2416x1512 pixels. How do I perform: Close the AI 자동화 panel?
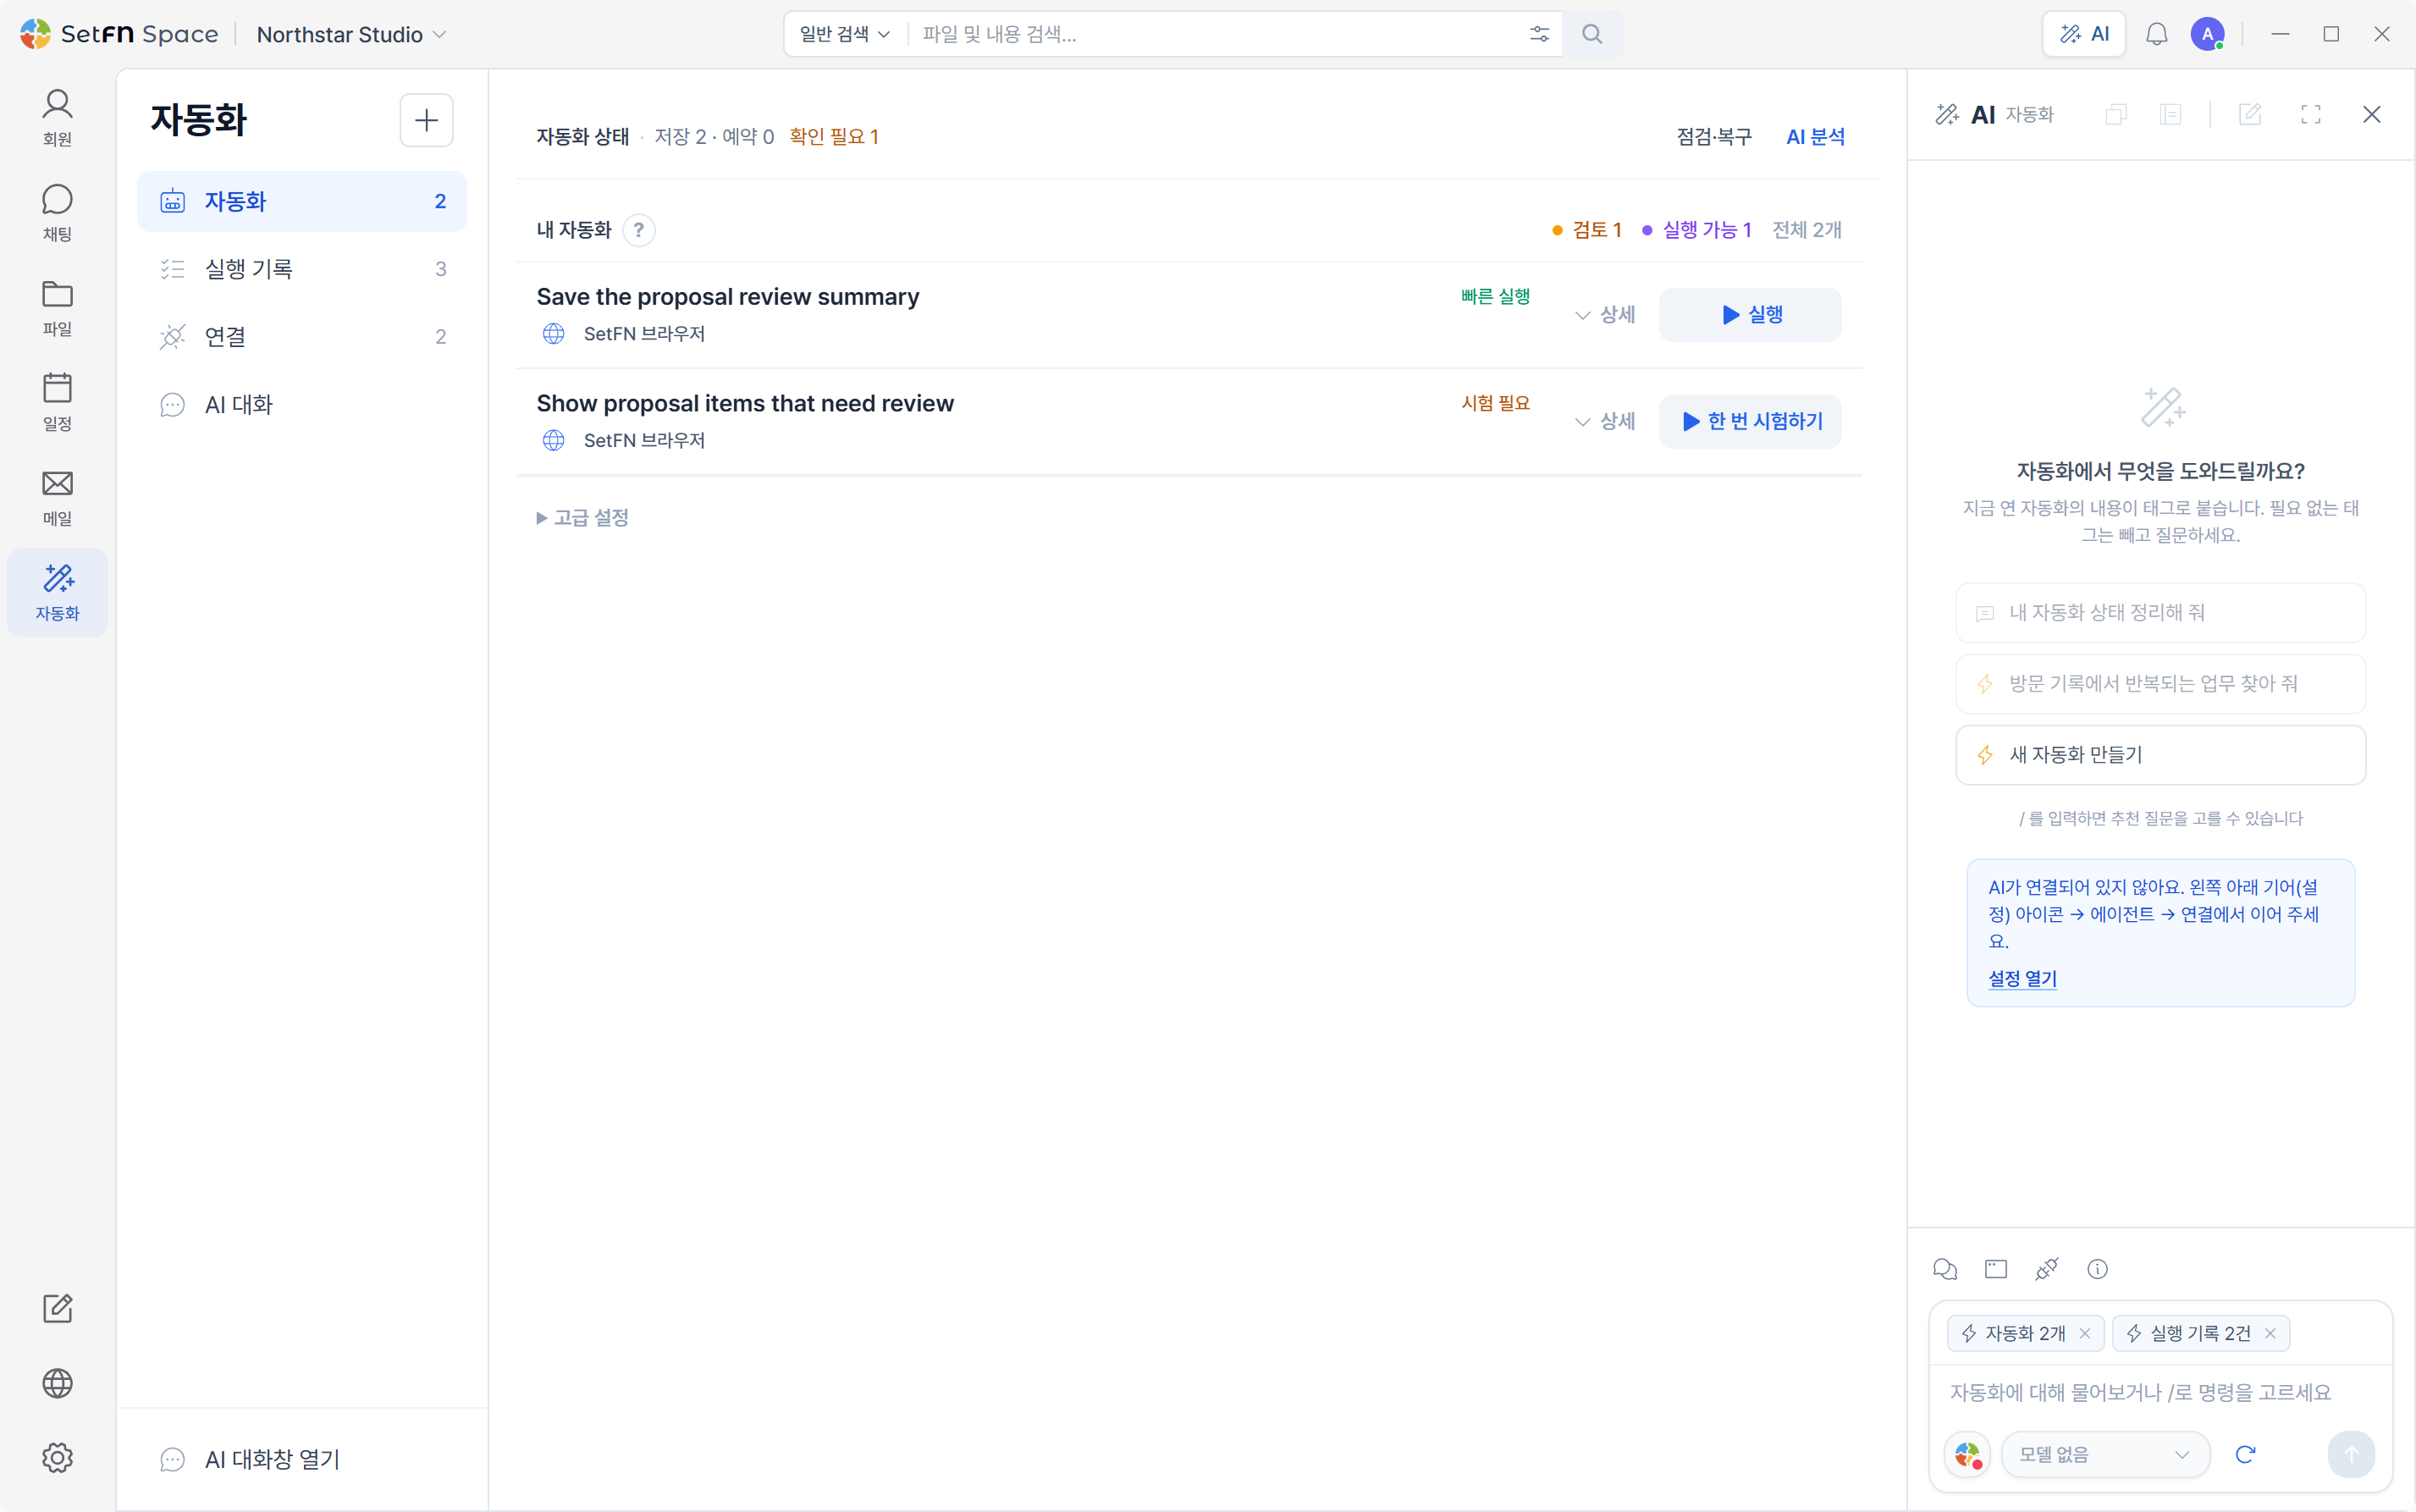[2371, 115]
